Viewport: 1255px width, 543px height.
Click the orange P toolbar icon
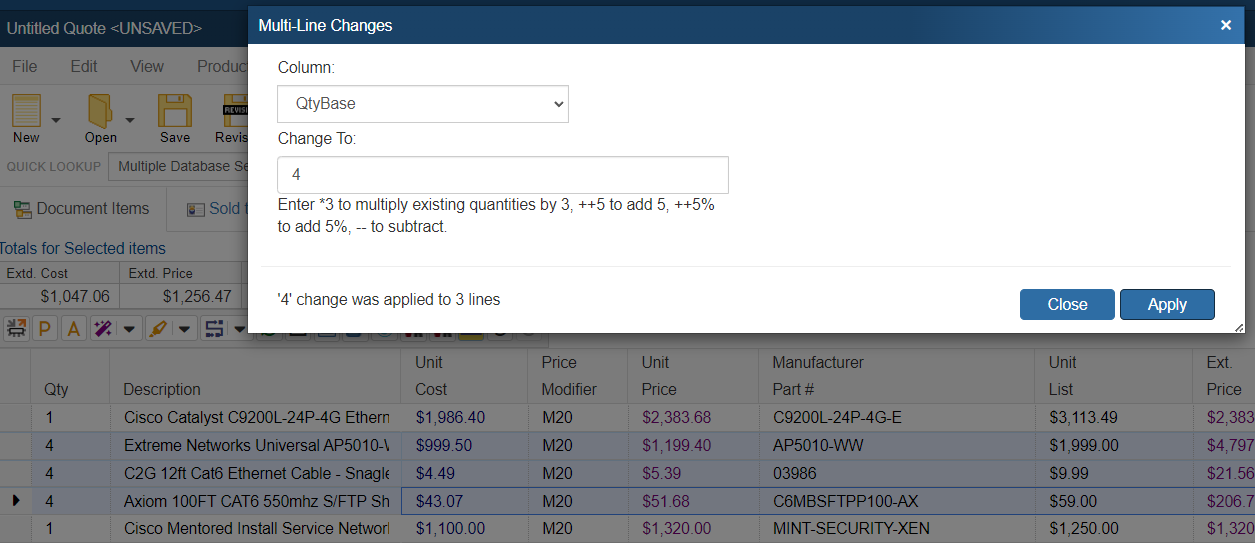(46, 328)
